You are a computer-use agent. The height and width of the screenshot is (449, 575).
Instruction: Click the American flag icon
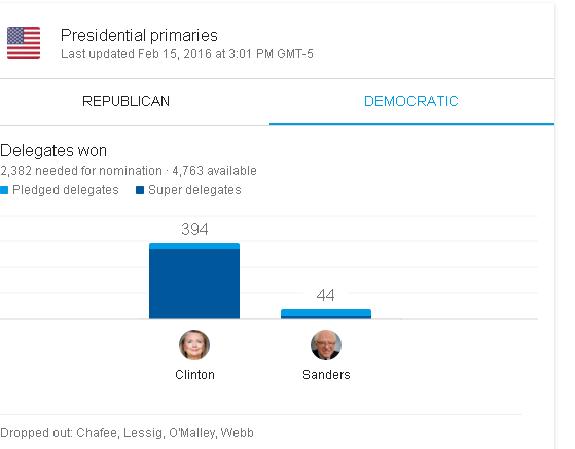point(23,43)
